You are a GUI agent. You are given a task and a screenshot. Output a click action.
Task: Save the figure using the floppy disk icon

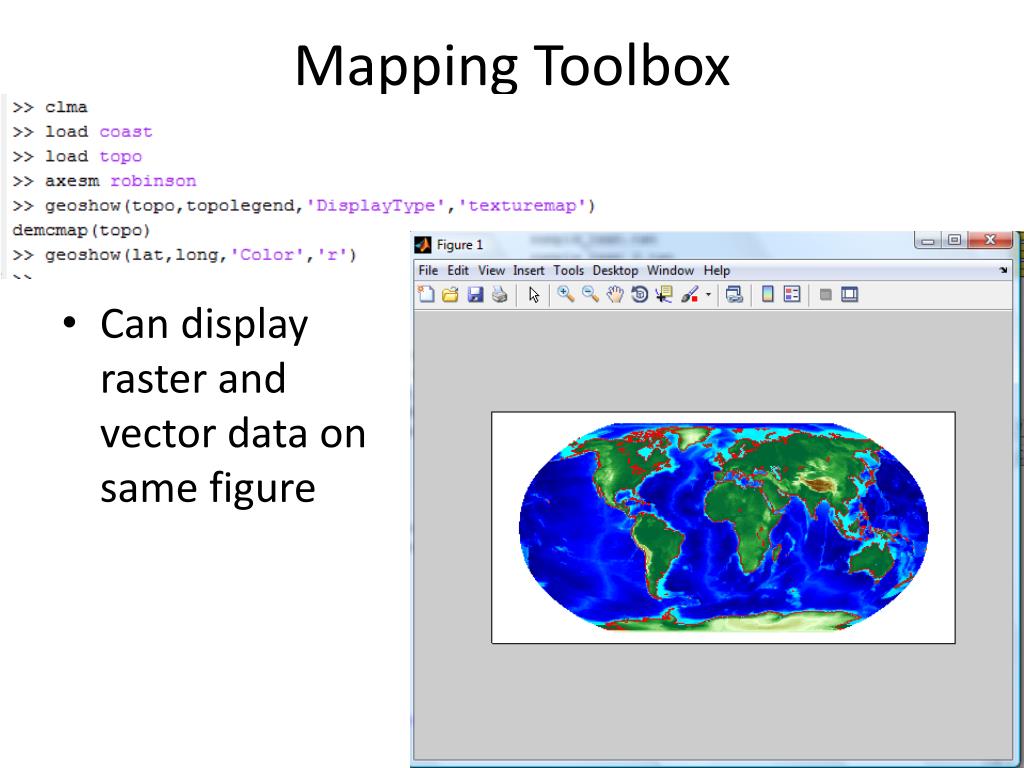tap(475, 295)
